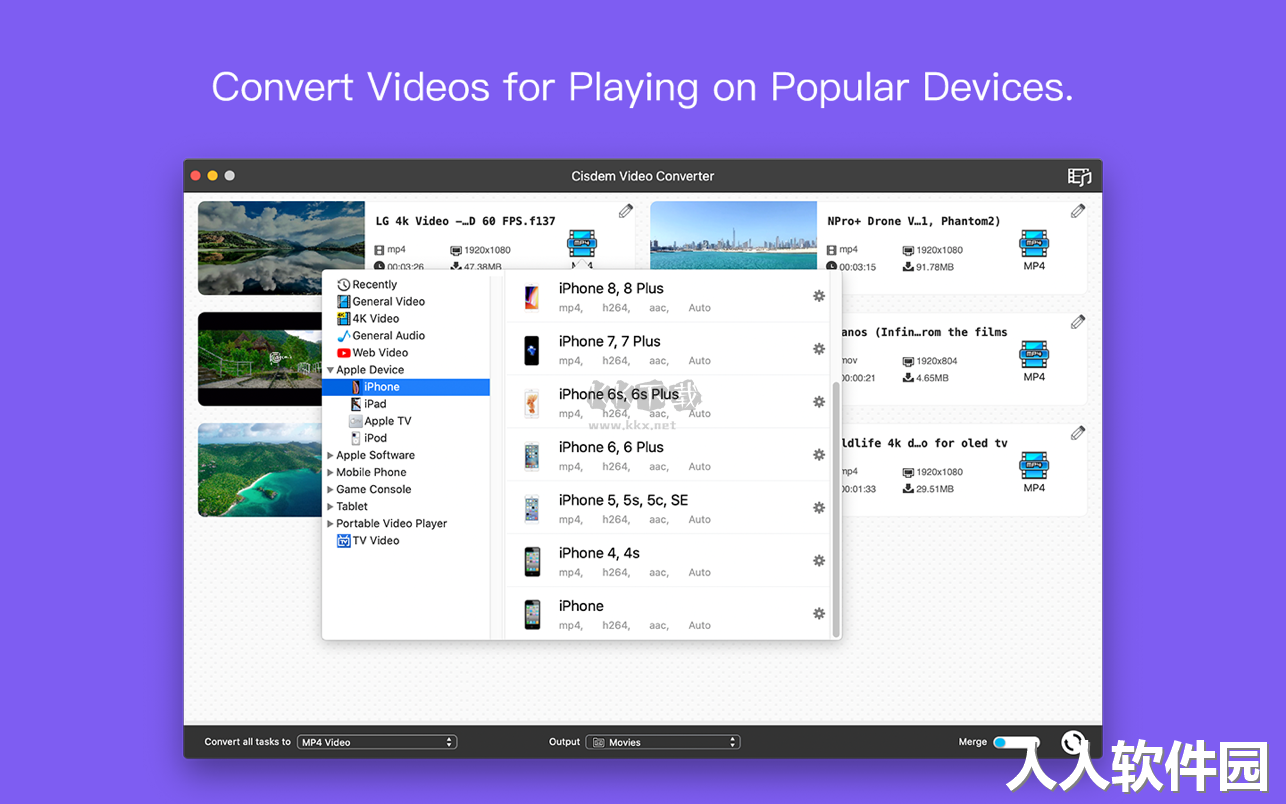This screenshot has width=1286, height=804.
Task: Expand the Tablet group
Action: click(x=330, y=506)
